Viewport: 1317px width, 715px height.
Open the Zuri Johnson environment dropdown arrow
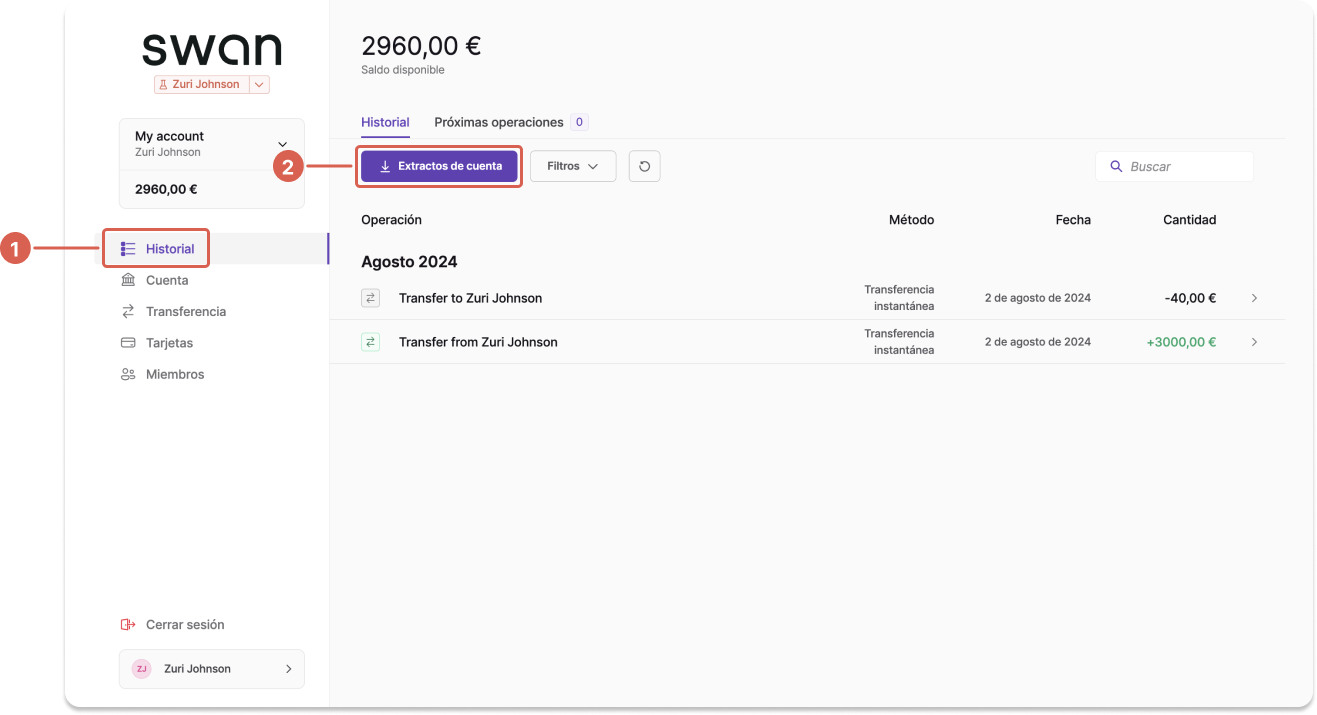(x=260, y=85)
